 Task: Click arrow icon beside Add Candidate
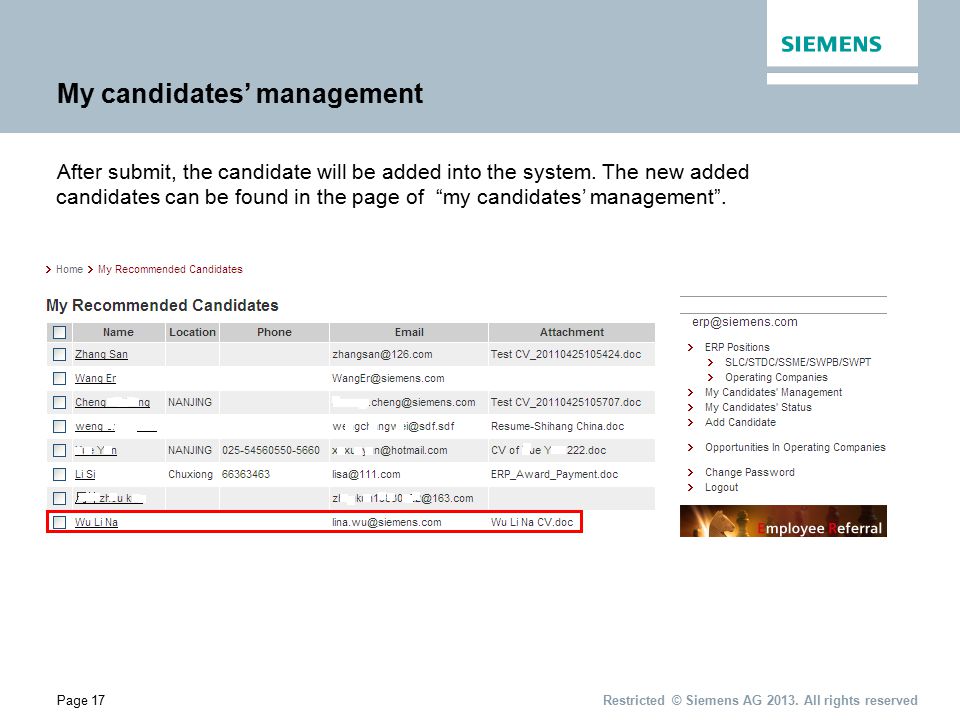pyautogui.click(x=691, y=422)
